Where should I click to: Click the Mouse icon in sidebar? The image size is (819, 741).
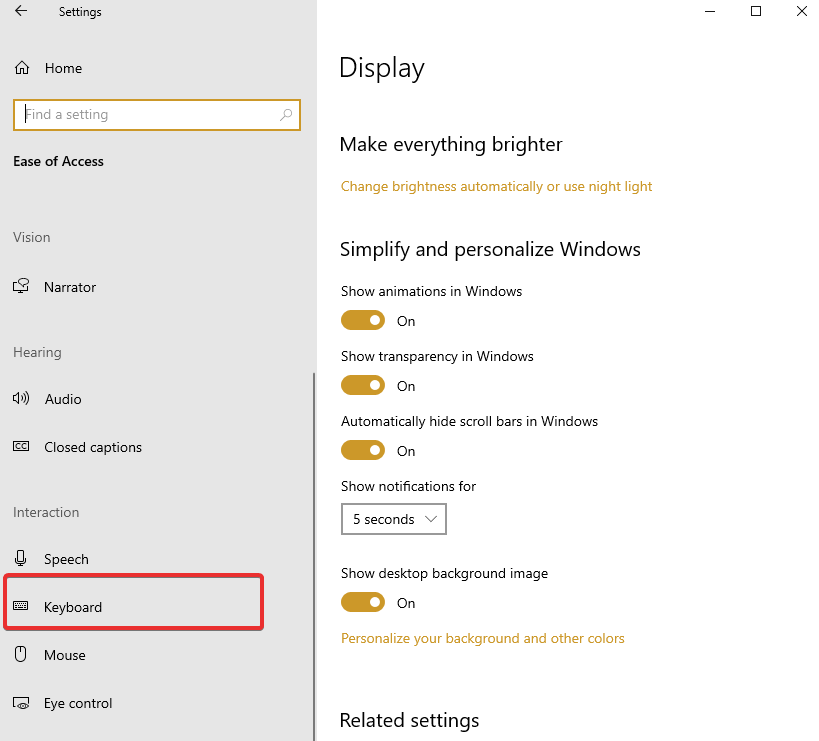pos(21,655)
